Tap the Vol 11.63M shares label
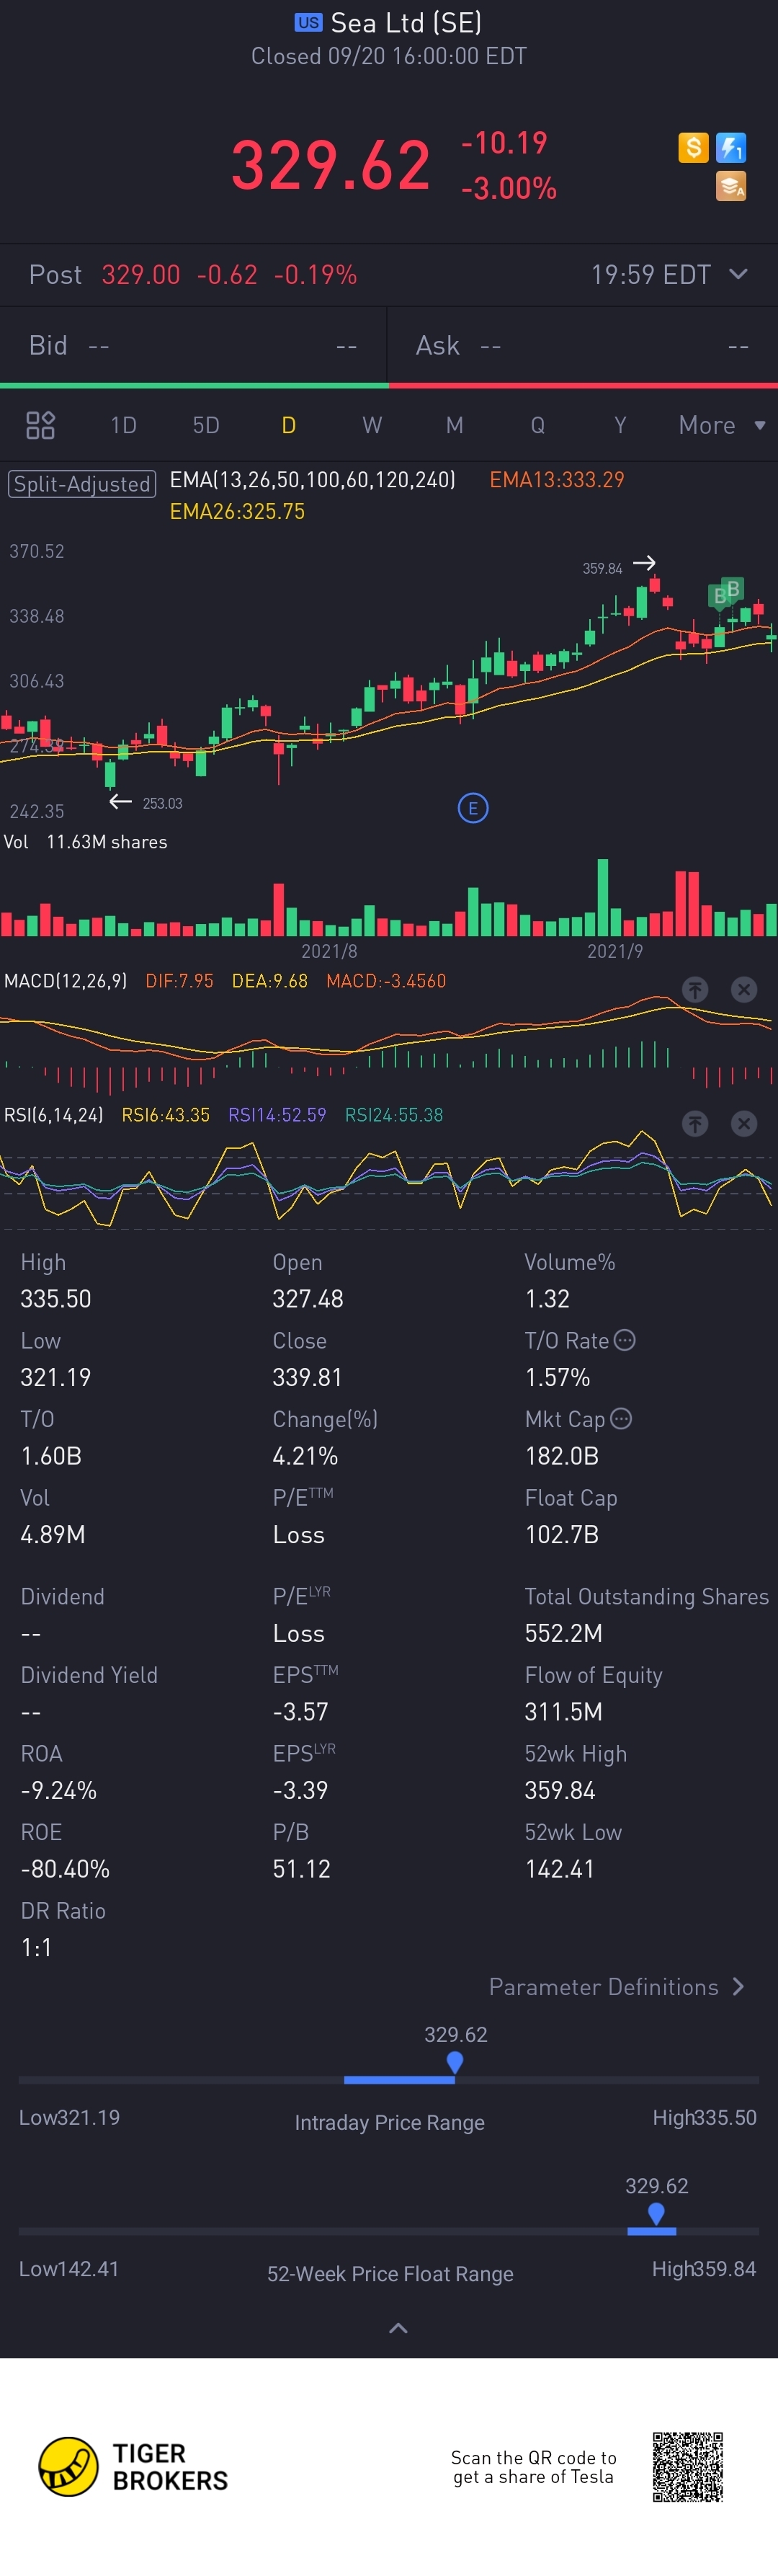The height and width of the screenshot is (2576, 778). click(x=85, y=842)
